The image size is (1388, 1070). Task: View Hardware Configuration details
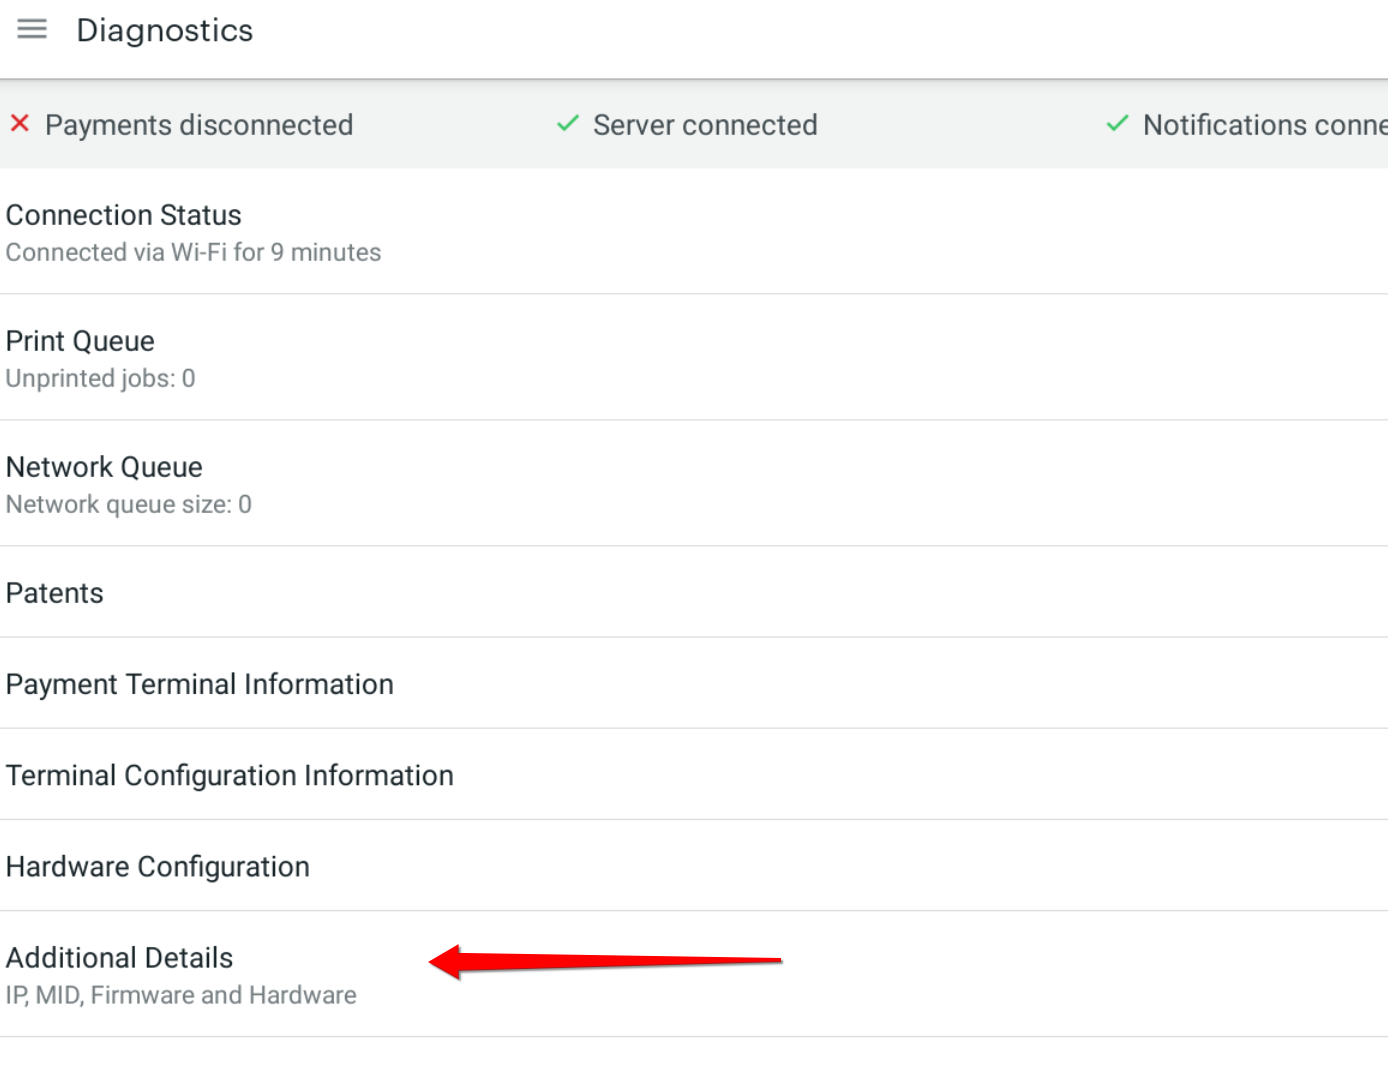[x=157, y=866]
